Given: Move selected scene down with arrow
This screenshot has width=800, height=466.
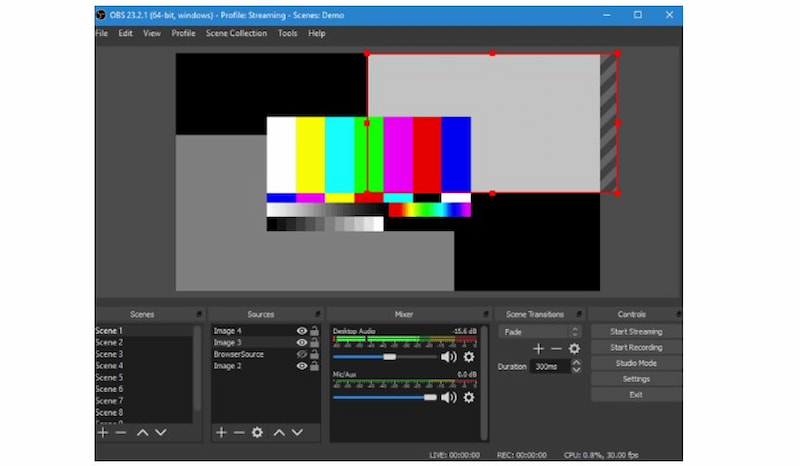Looking at the screenshot, I should [x=161, y=432].
